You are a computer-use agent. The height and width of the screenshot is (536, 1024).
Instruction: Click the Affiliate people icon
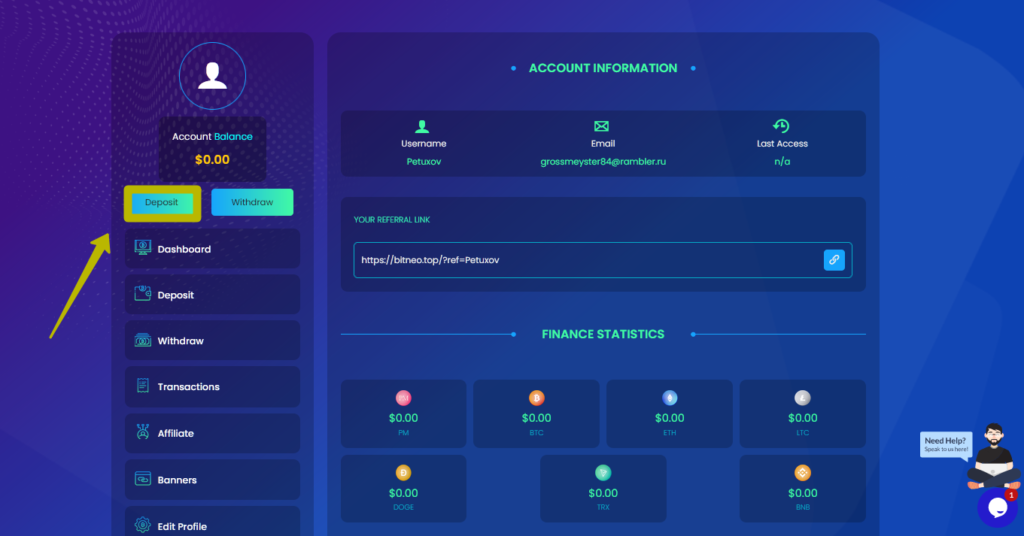pos(142,432)
